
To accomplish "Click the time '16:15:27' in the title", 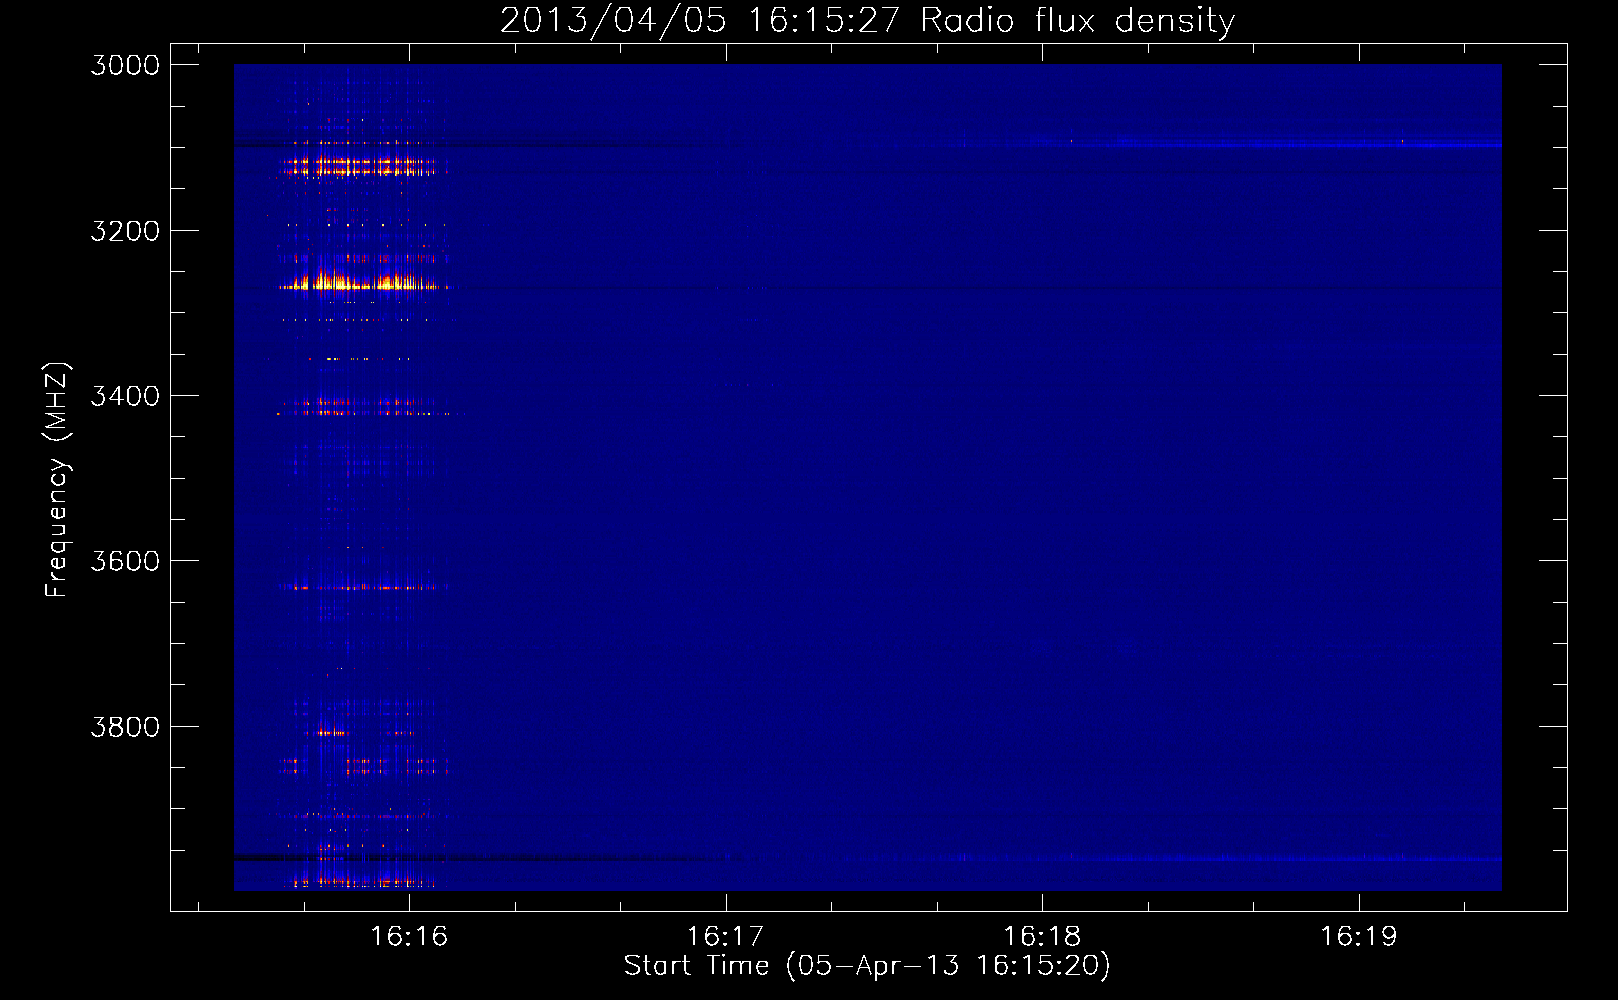I will 825,21.
